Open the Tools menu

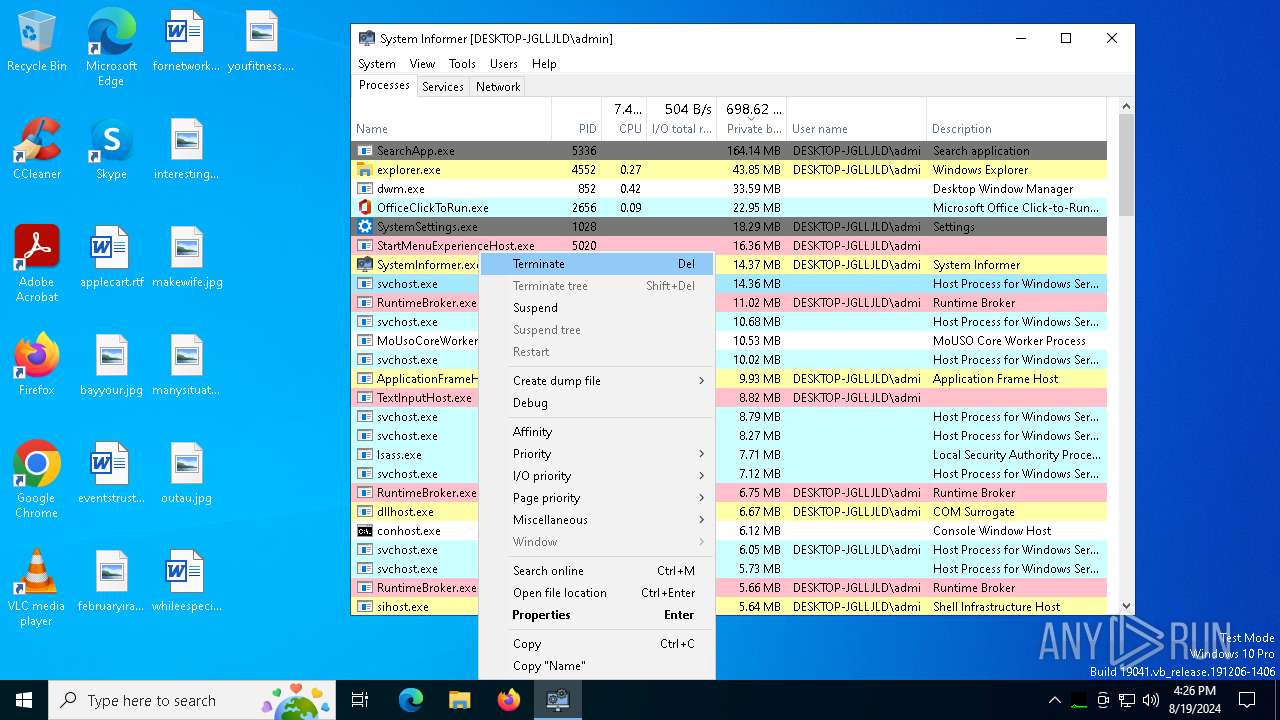pyautogui.click(x=462, y=64)
